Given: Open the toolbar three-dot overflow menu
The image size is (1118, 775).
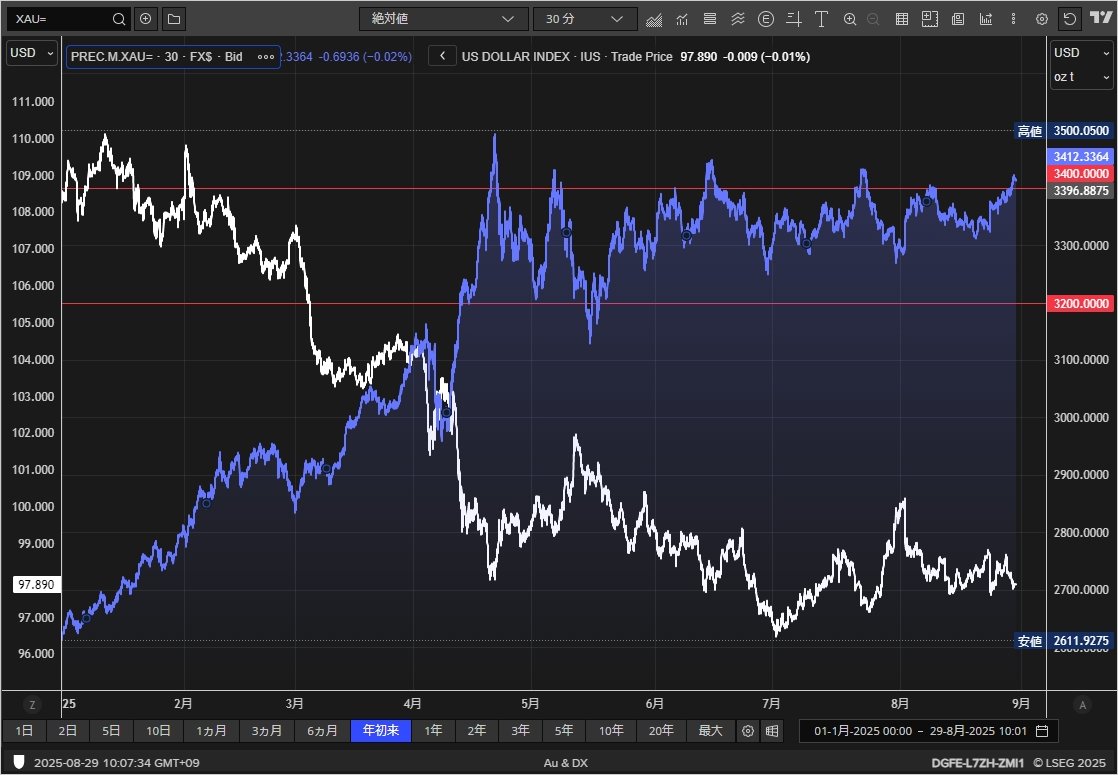Looking at the screenshot, I should click(1013, 19).
